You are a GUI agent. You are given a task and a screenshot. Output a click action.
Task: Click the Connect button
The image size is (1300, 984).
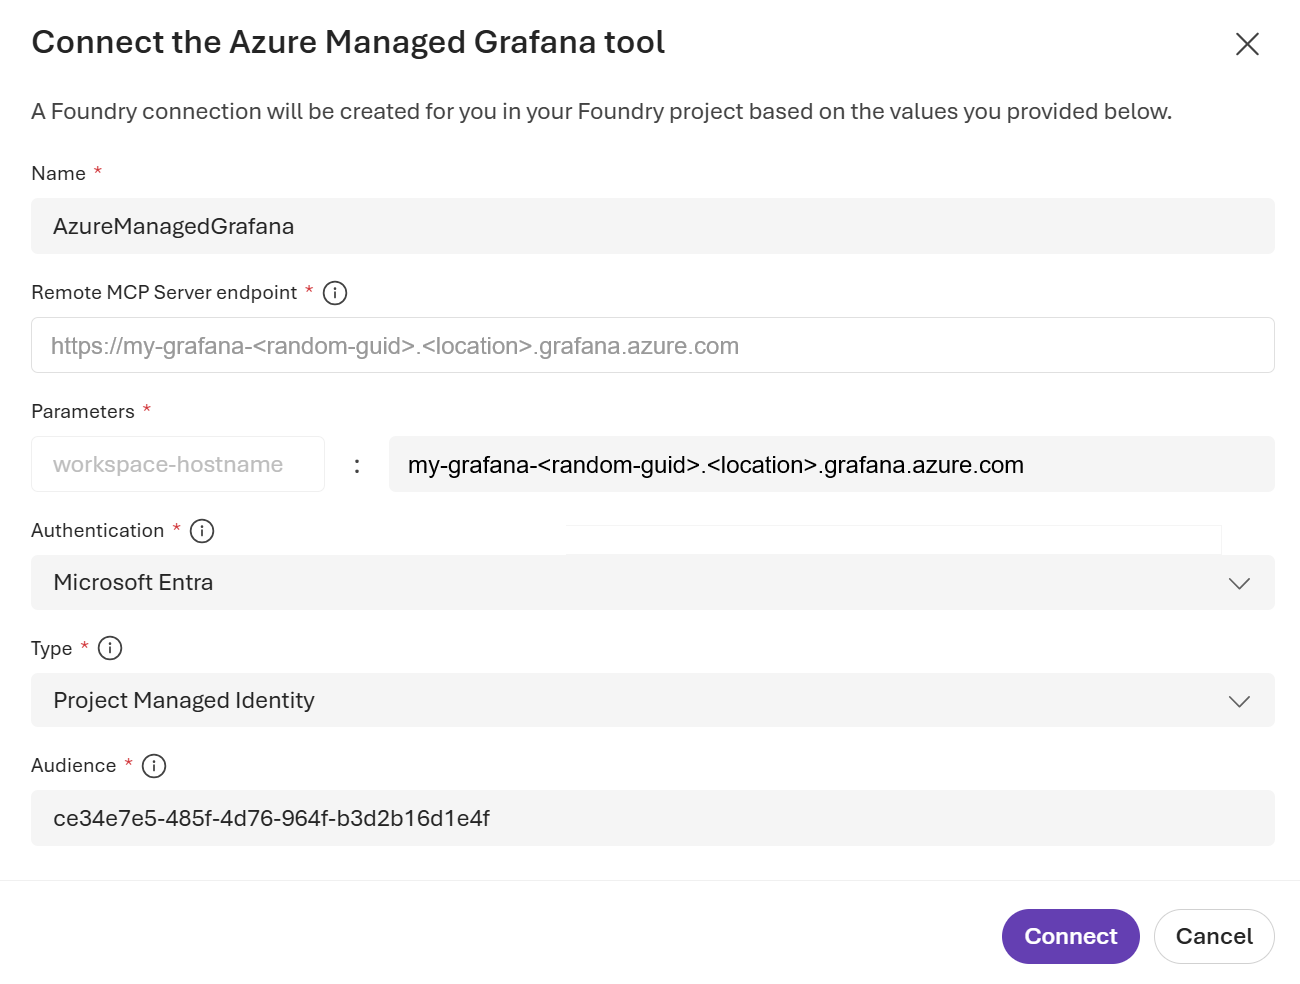[1071, 936]
